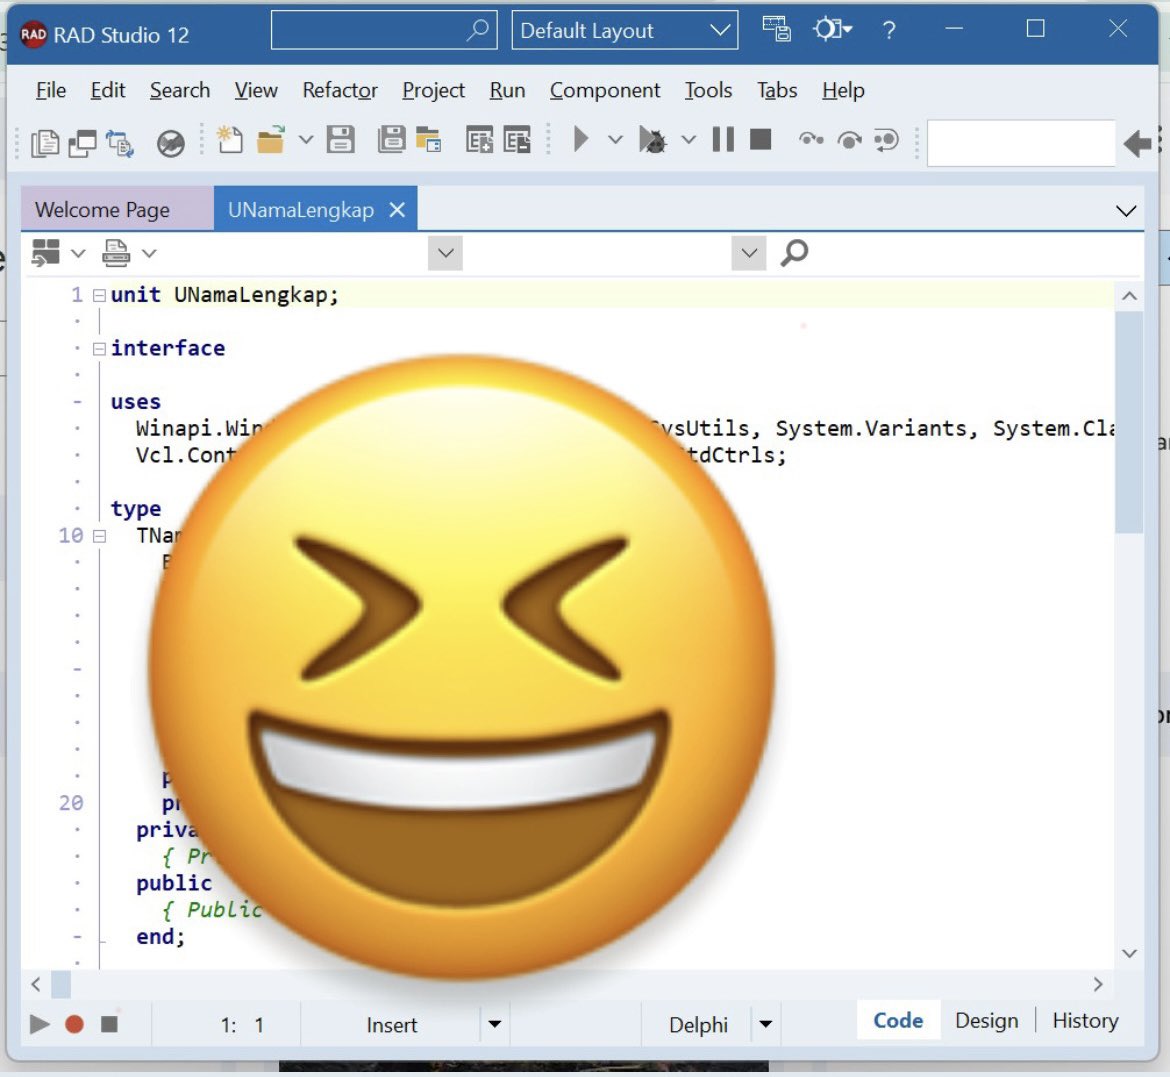Viewport: 1170px width, 1077px height.
Task: Click the View Form toolbar icon
Action: 82,142
